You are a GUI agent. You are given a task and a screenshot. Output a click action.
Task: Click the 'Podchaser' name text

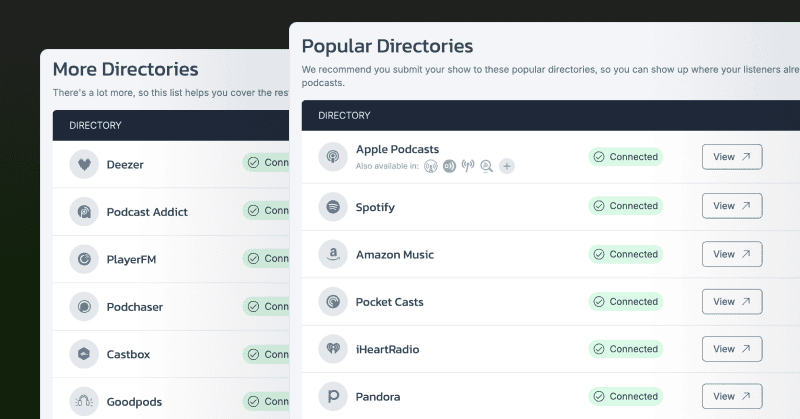(135, 307)
